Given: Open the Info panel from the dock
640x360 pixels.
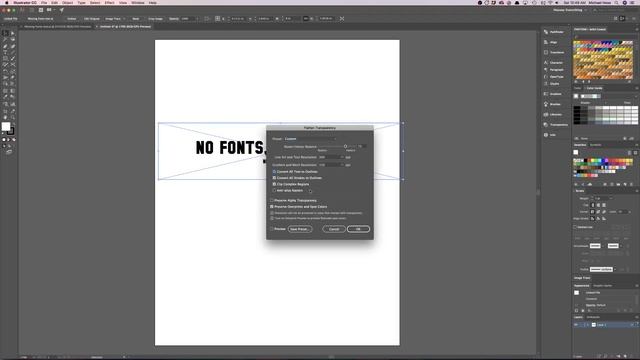Looking at the screenshot, I should click(550, 135).
